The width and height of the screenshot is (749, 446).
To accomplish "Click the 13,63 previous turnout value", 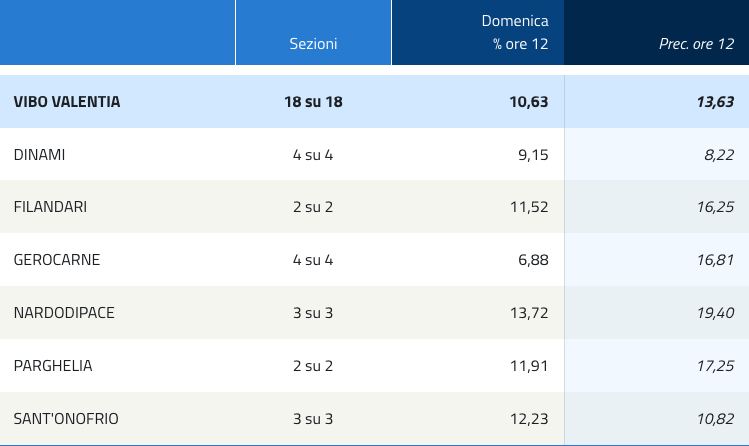I will [716, 102].
